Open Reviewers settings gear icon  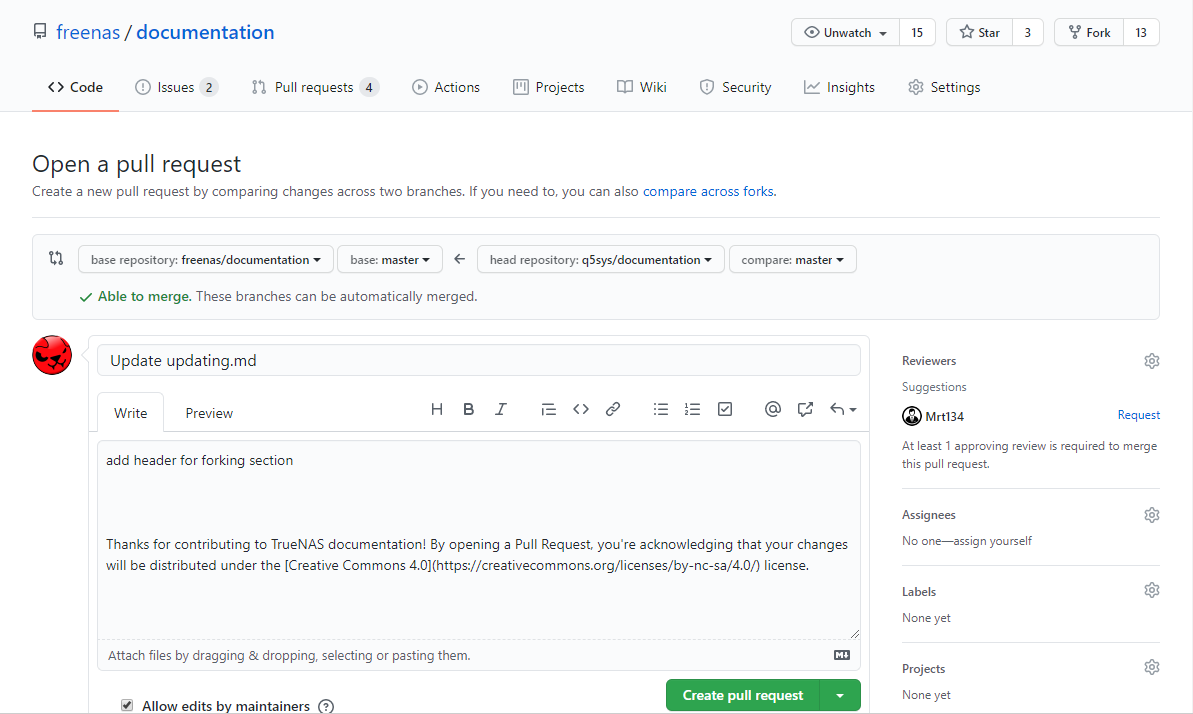[1151, 361]
